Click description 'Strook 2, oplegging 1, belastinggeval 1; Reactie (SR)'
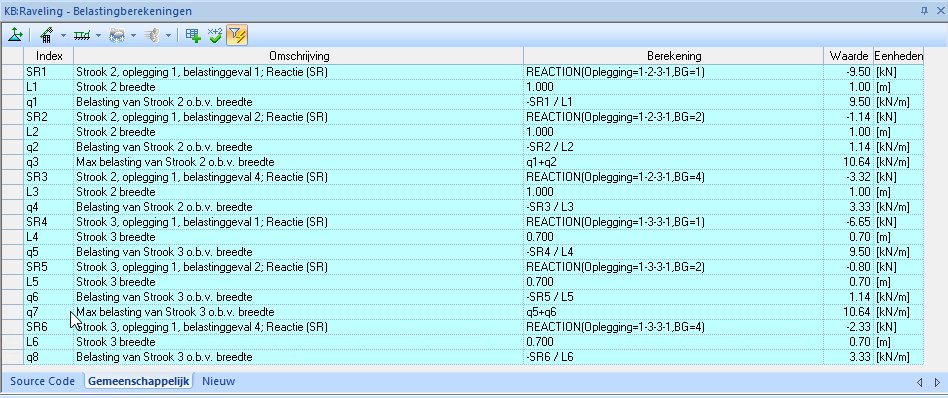Image resolution: width=948 pixels, height=398 pixels. (201, 71)
